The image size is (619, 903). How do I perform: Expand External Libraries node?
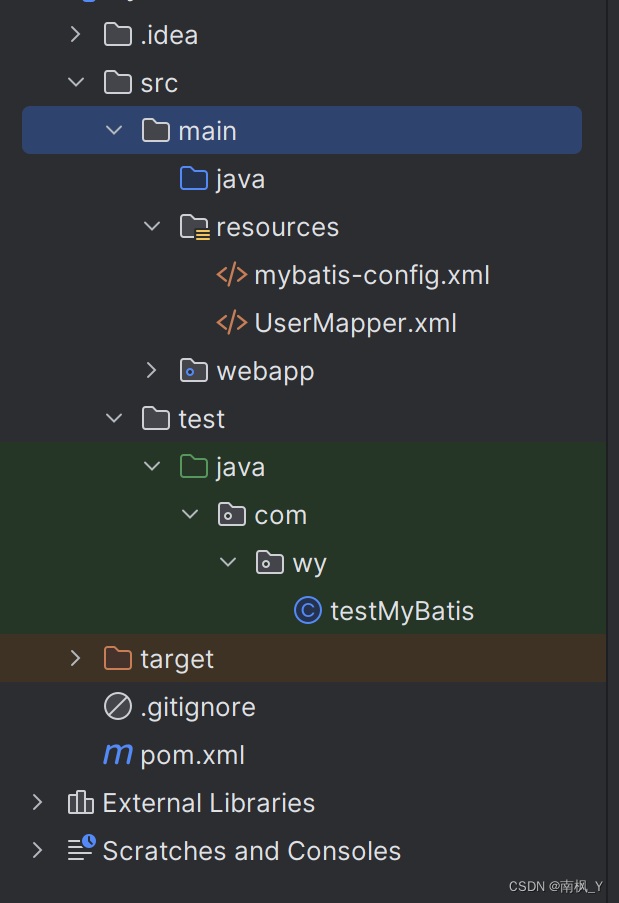37,803
